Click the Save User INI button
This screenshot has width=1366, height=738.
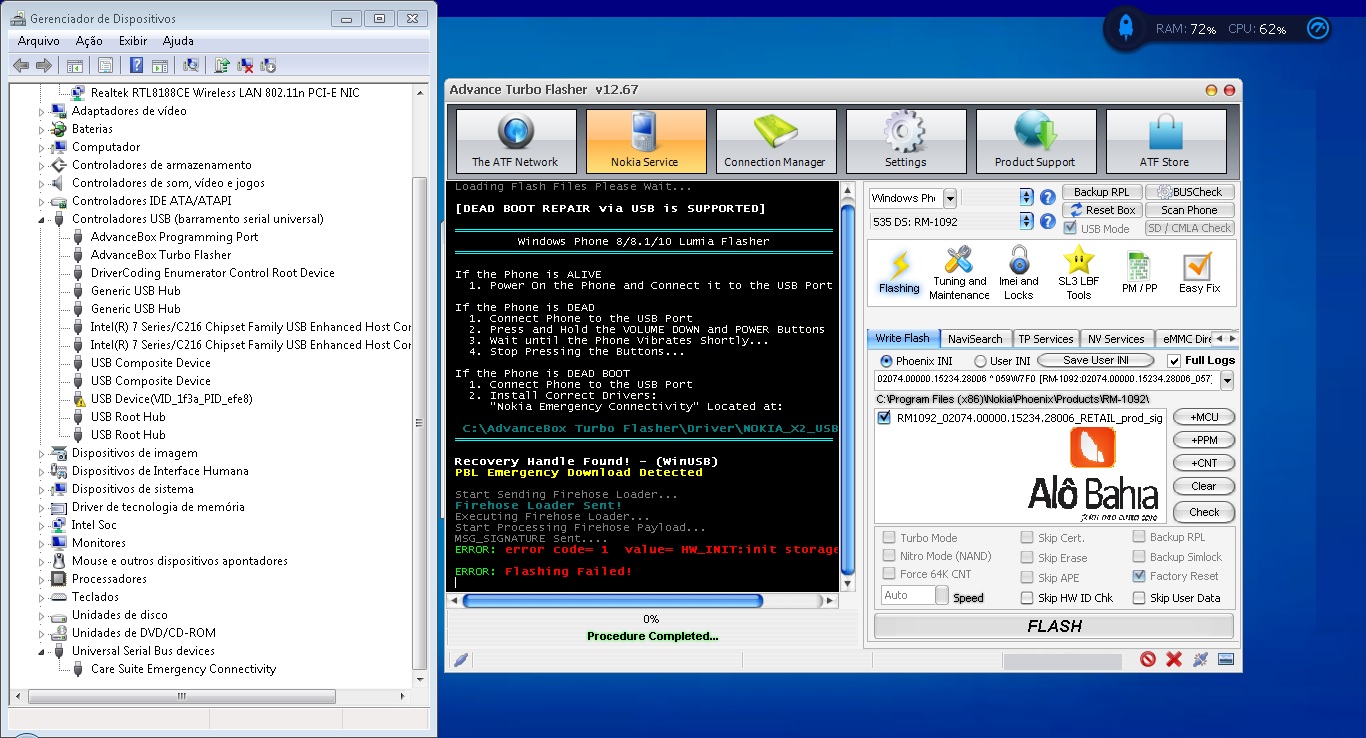[1095, 360]
